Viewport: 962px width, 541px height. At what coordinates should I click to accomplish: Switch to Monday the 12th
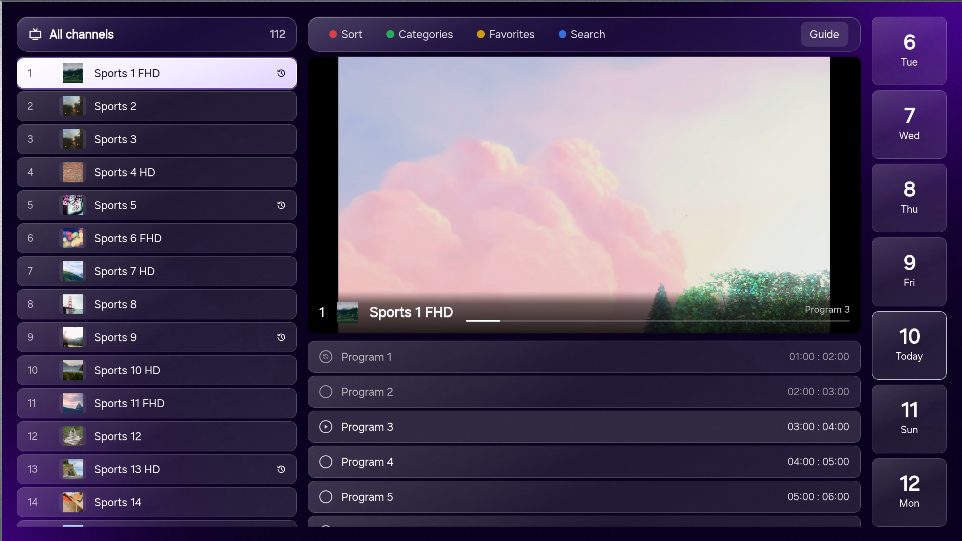pyautogui.click(x=909, y=493)
